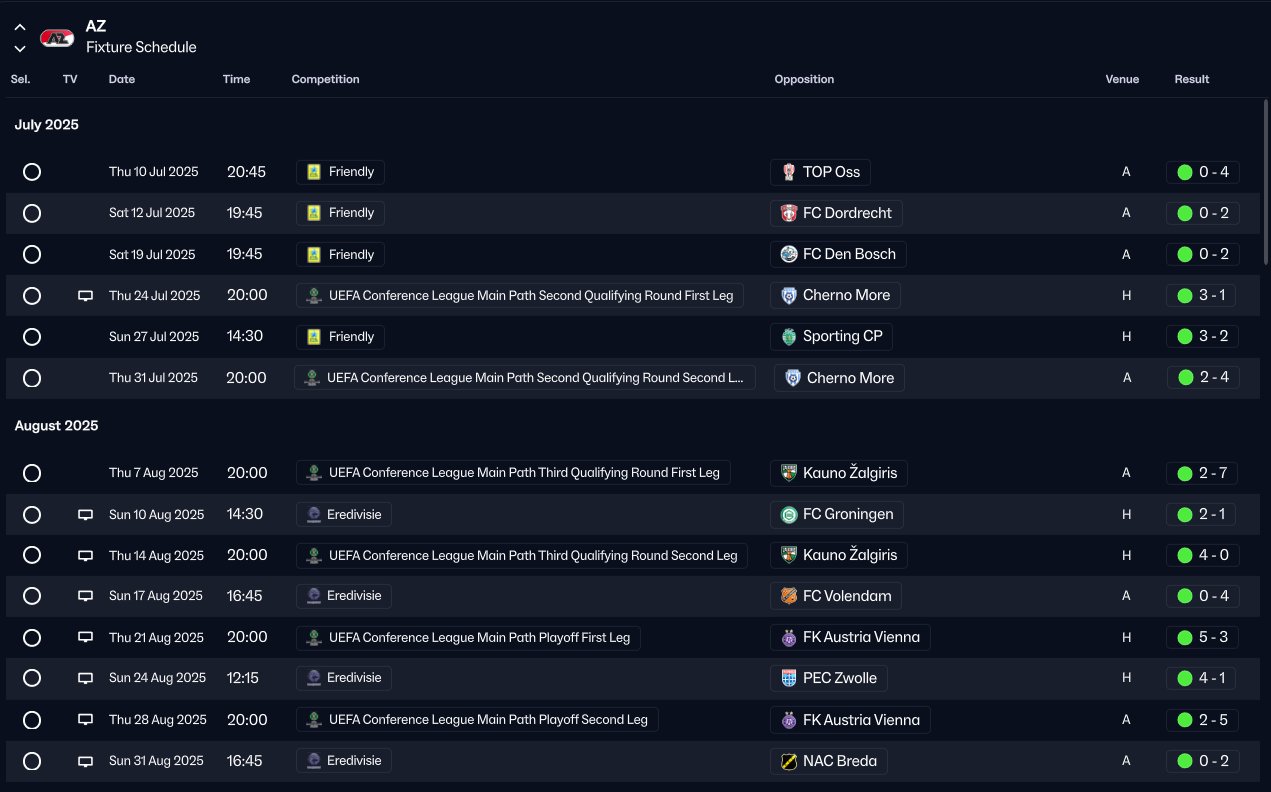Open TOP Oss club button
Viewport: 1271px width, 792px height.
[821, 172]
